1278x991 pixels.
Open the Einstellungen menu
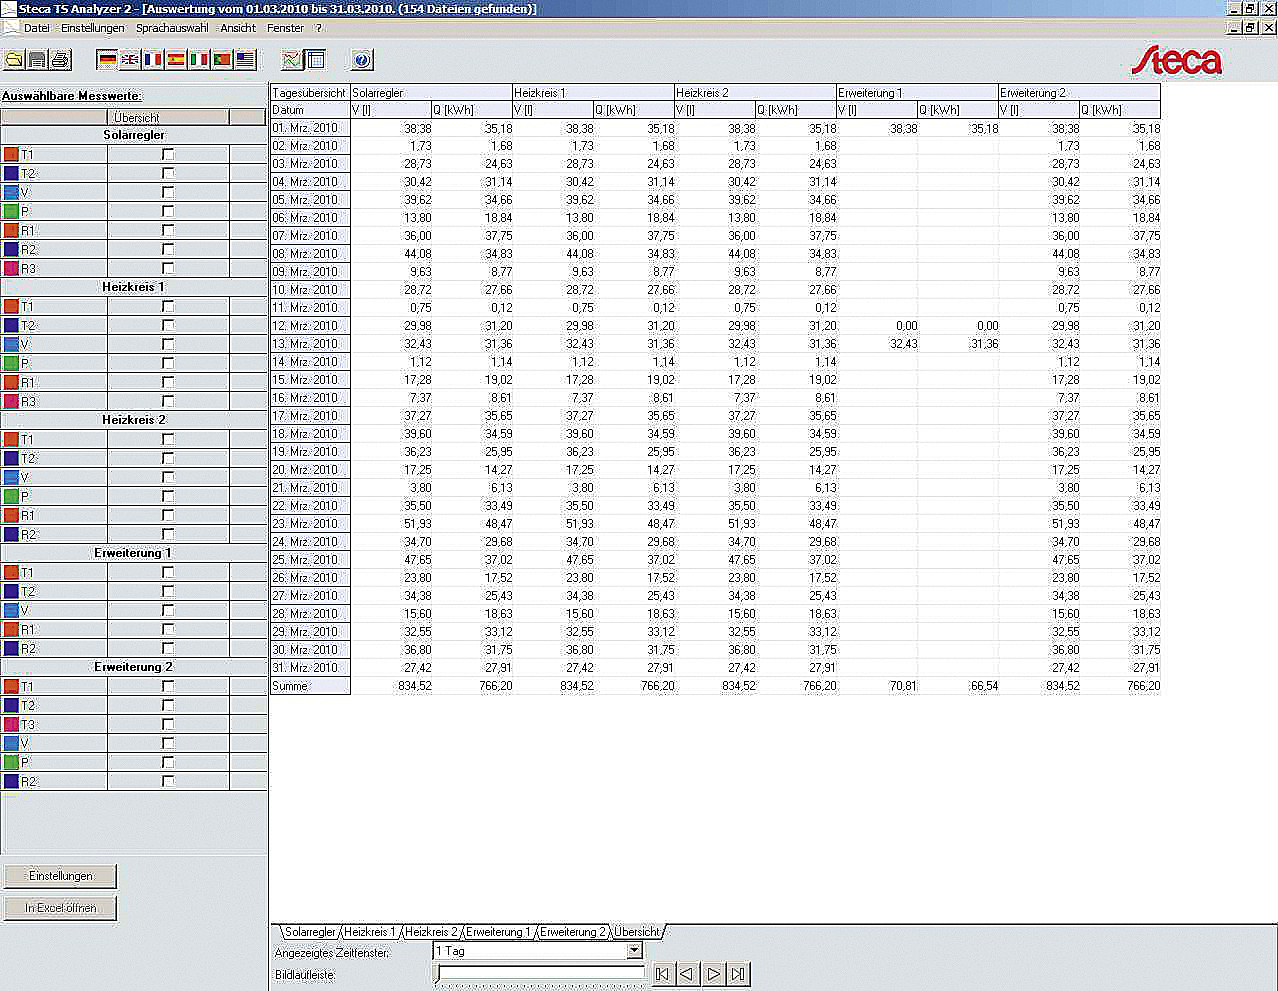[x=92, y=28]
